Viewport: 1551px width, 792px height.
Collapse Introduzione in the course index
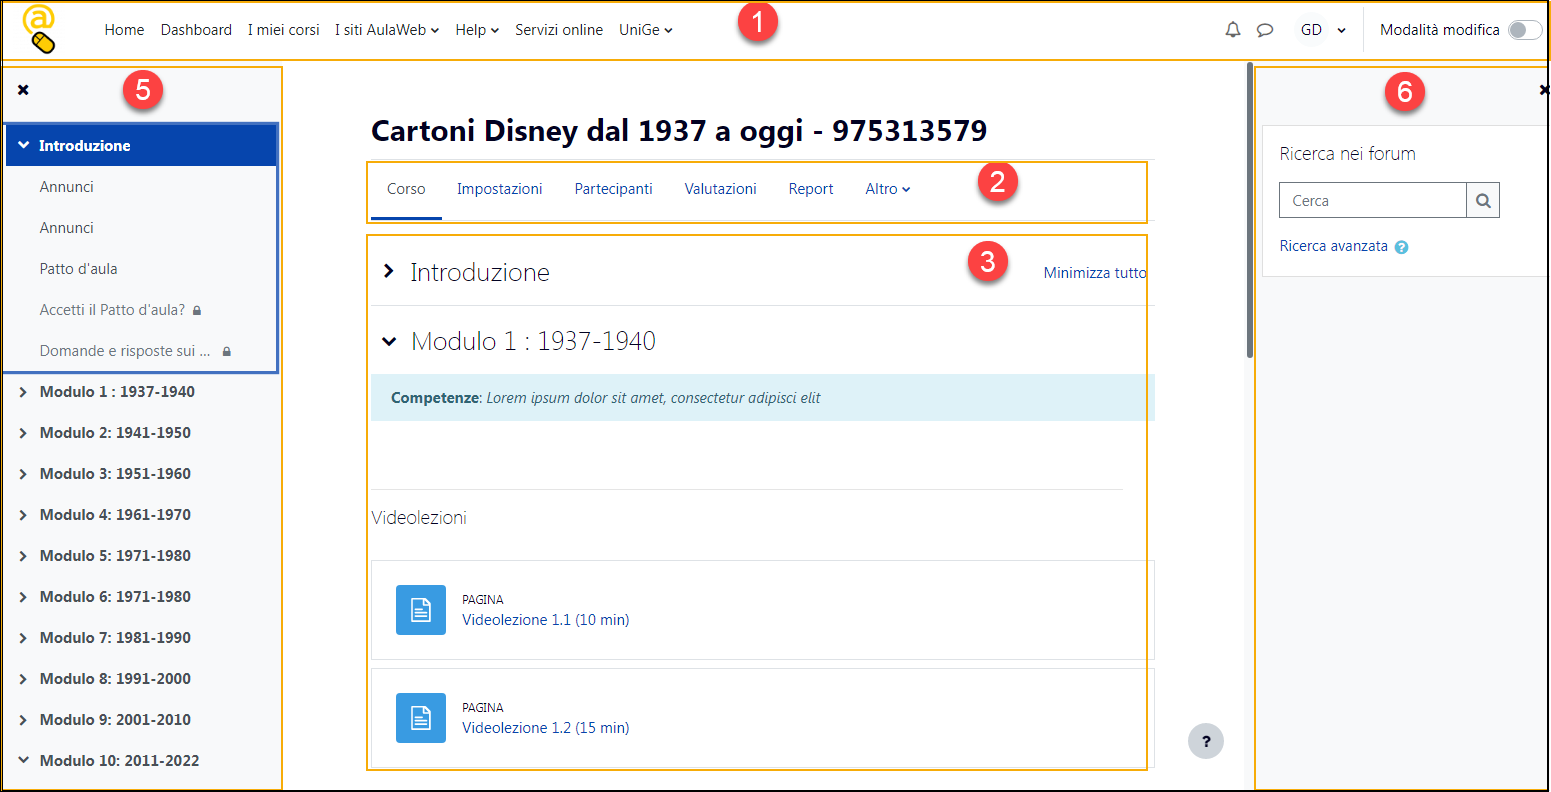24,146
